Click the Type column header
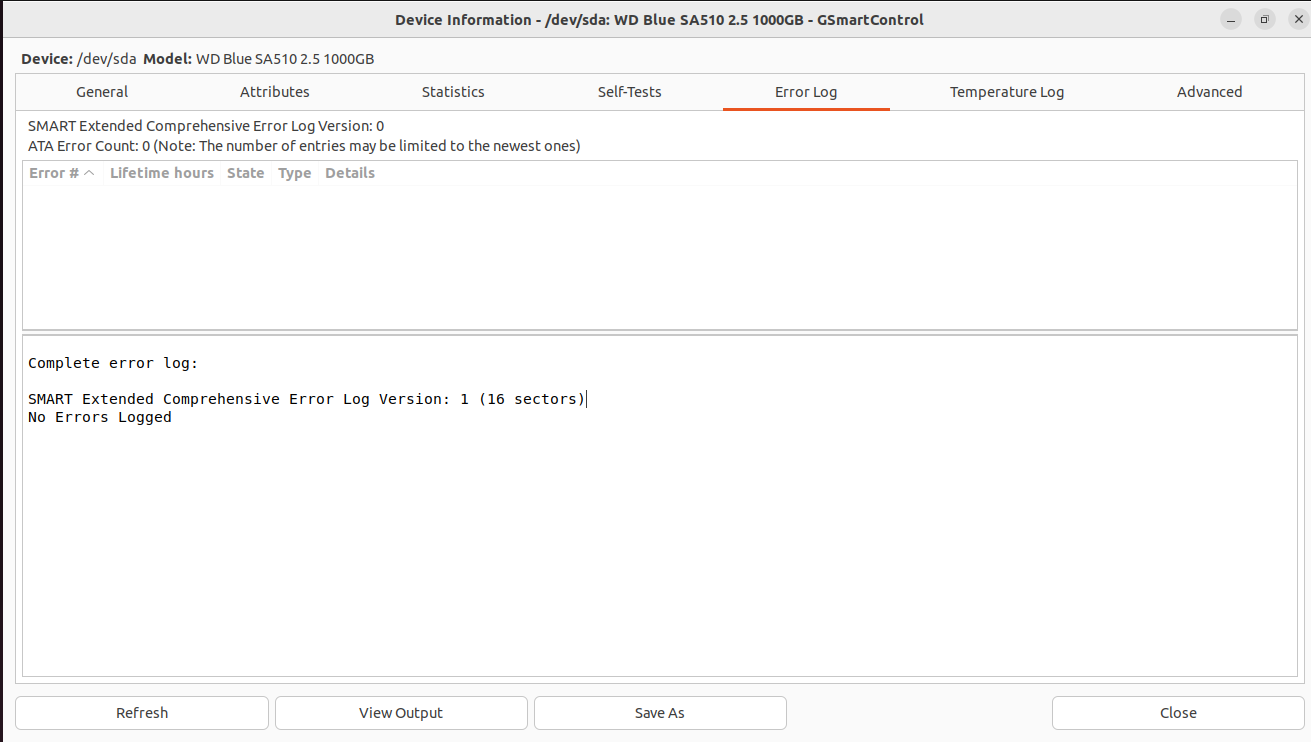The width and height of the screenshot is (1311, 742). coord(295,173)
